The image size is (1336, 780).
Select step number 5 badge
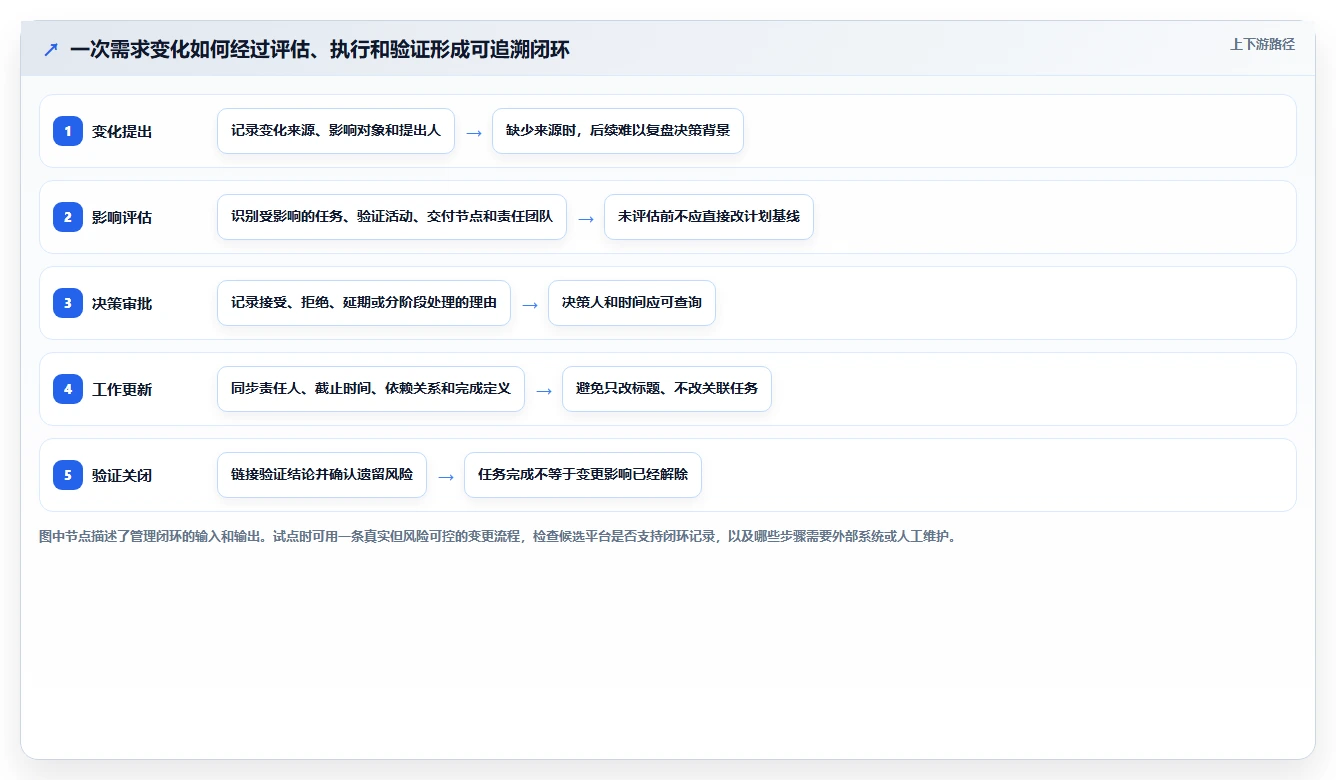68,475
